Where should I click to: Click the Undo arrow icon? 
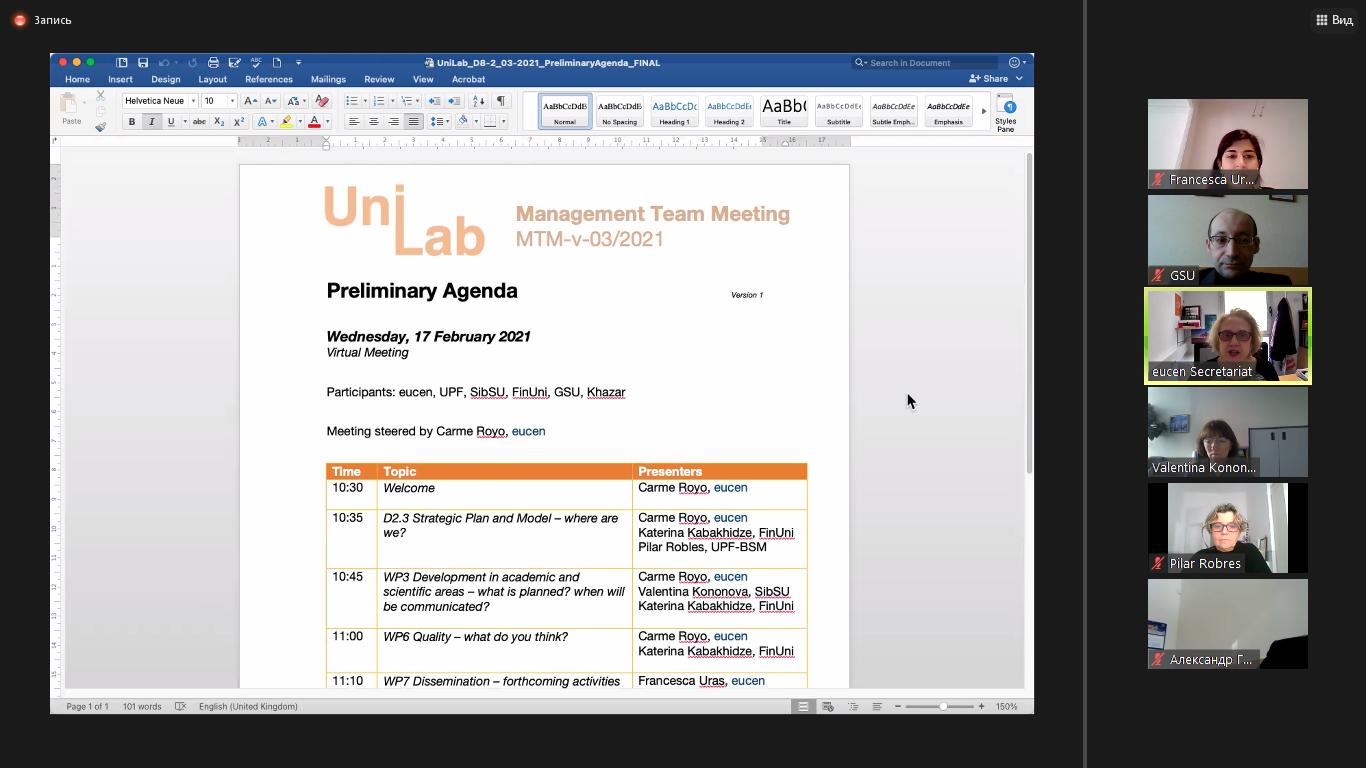coord(164,63)
